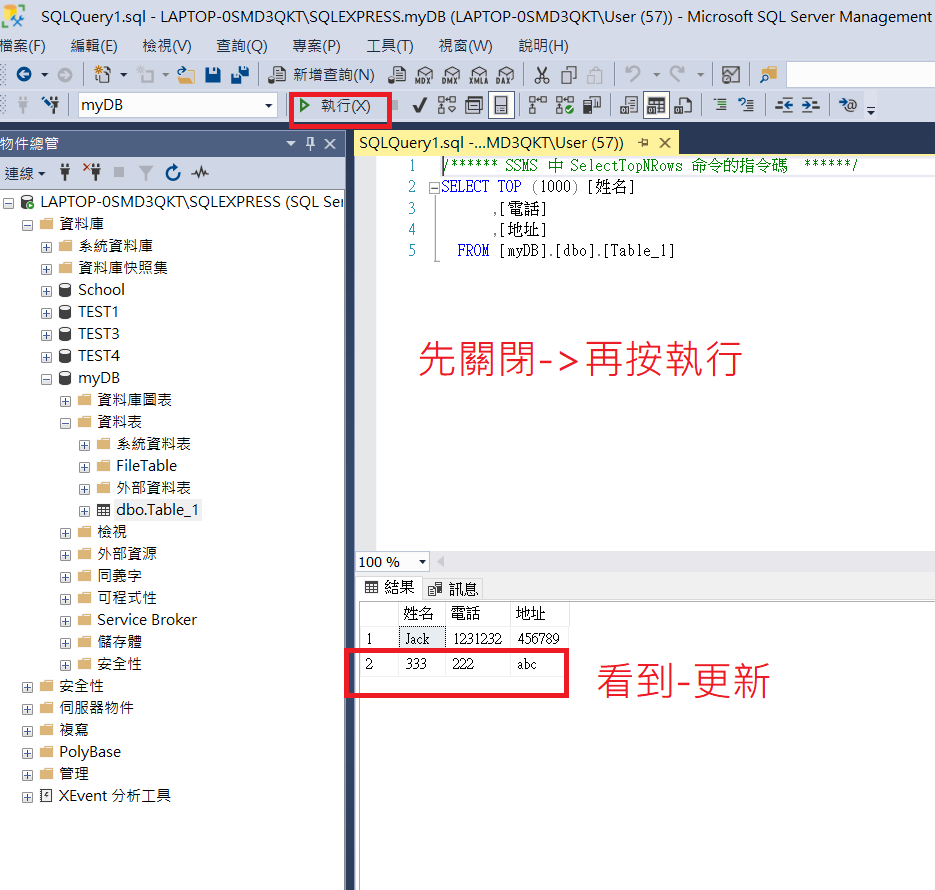Click the New Query (新增查詢) button

point(321,75)
